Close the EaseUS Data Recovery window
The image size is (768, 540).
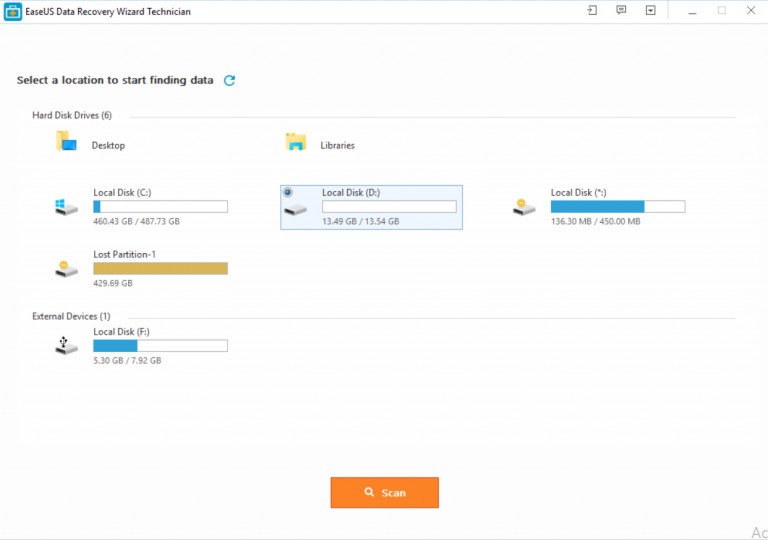coord(751,10)
